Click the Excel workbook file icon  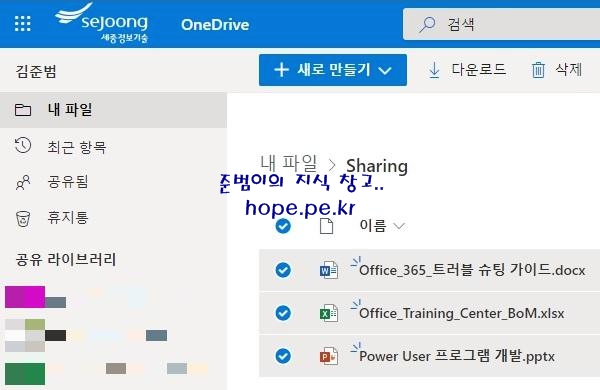click(329, 313)
